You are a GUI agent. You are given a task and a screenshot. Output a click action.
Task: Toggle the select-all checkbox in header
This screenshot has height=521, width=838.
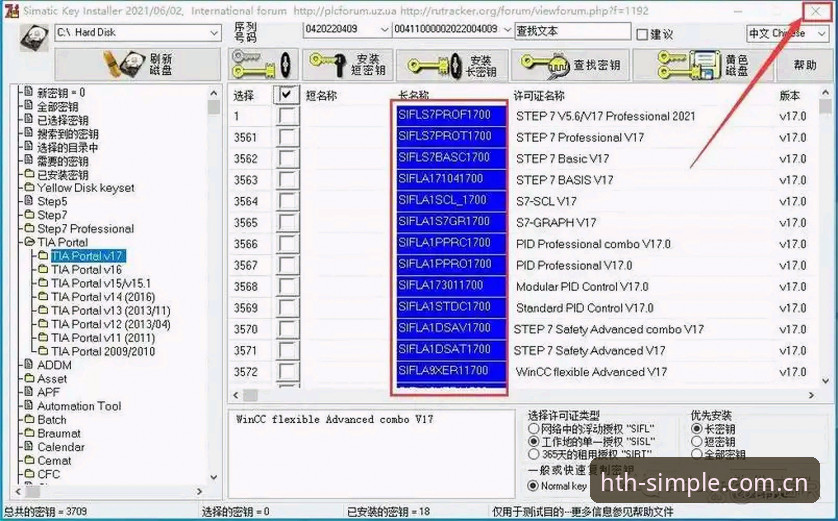(287, 95)
